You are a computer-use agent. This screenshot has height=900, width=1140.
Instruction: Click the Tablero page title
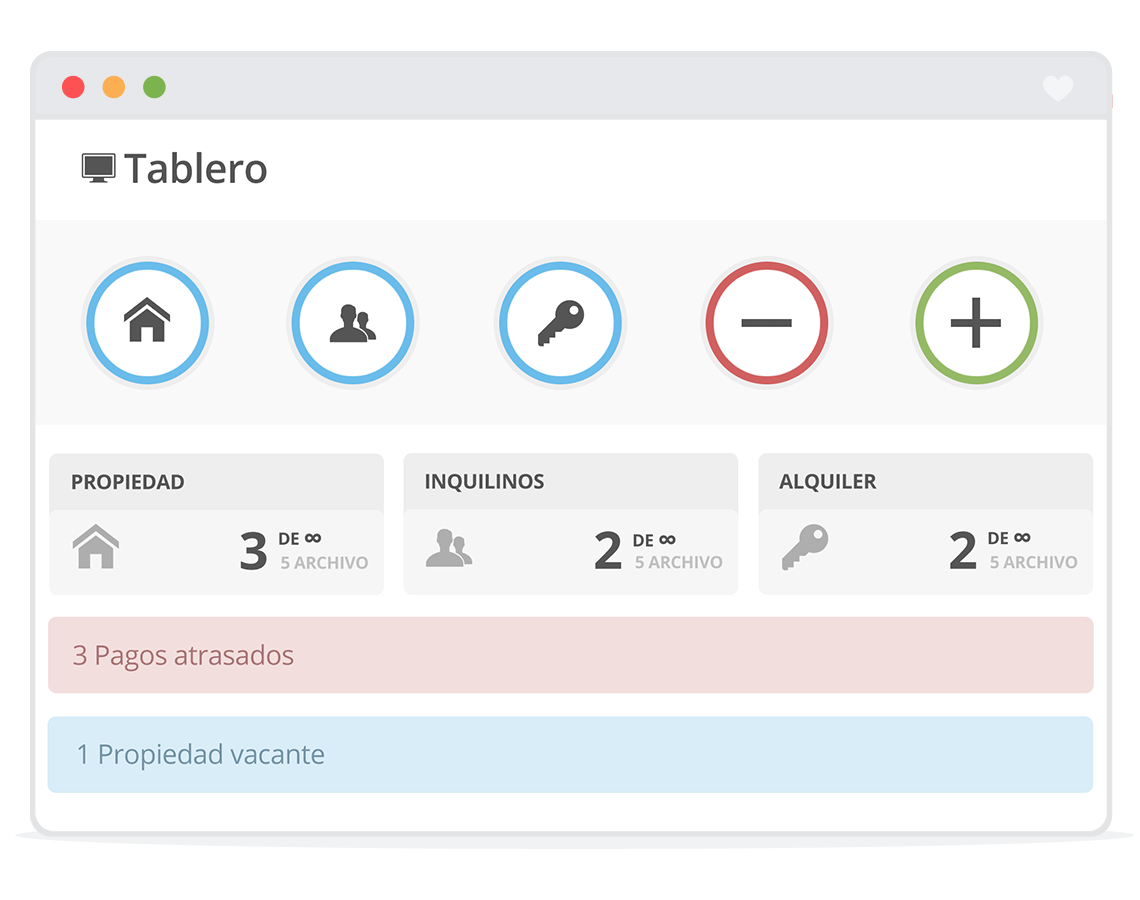point(196,169)
